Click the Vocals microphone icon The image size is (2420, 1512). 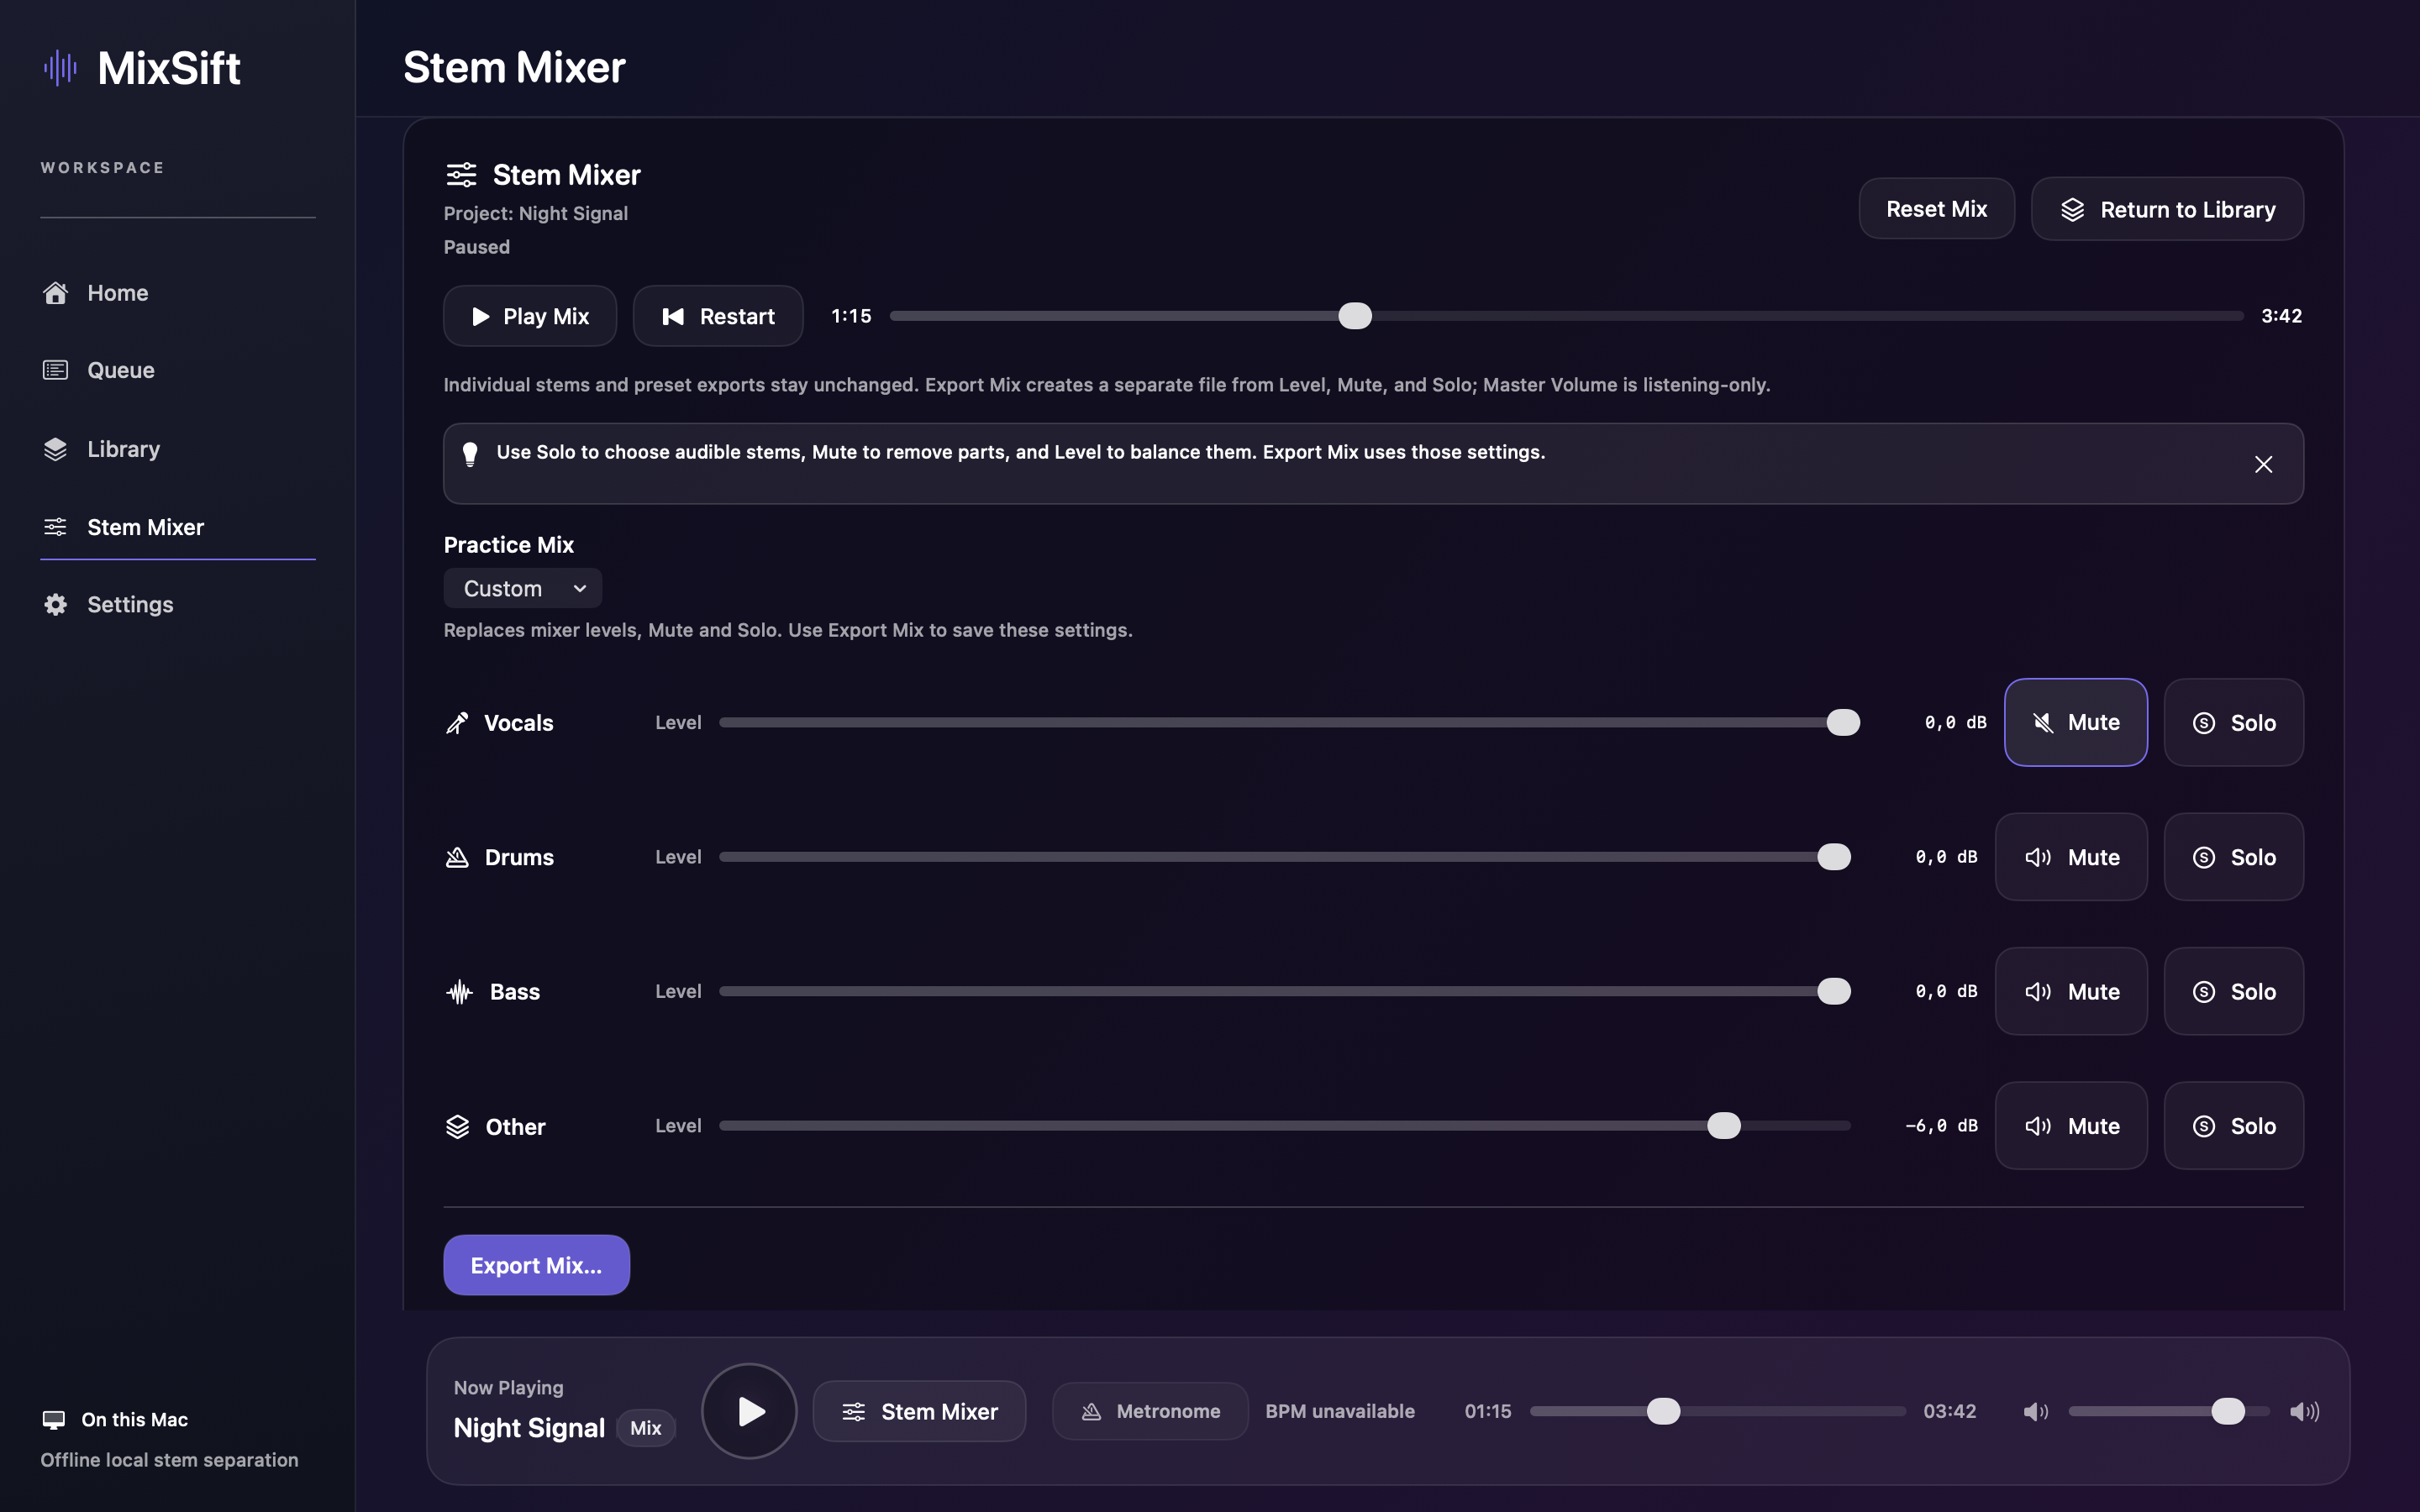pyautogui.click(x=457, y=723)
